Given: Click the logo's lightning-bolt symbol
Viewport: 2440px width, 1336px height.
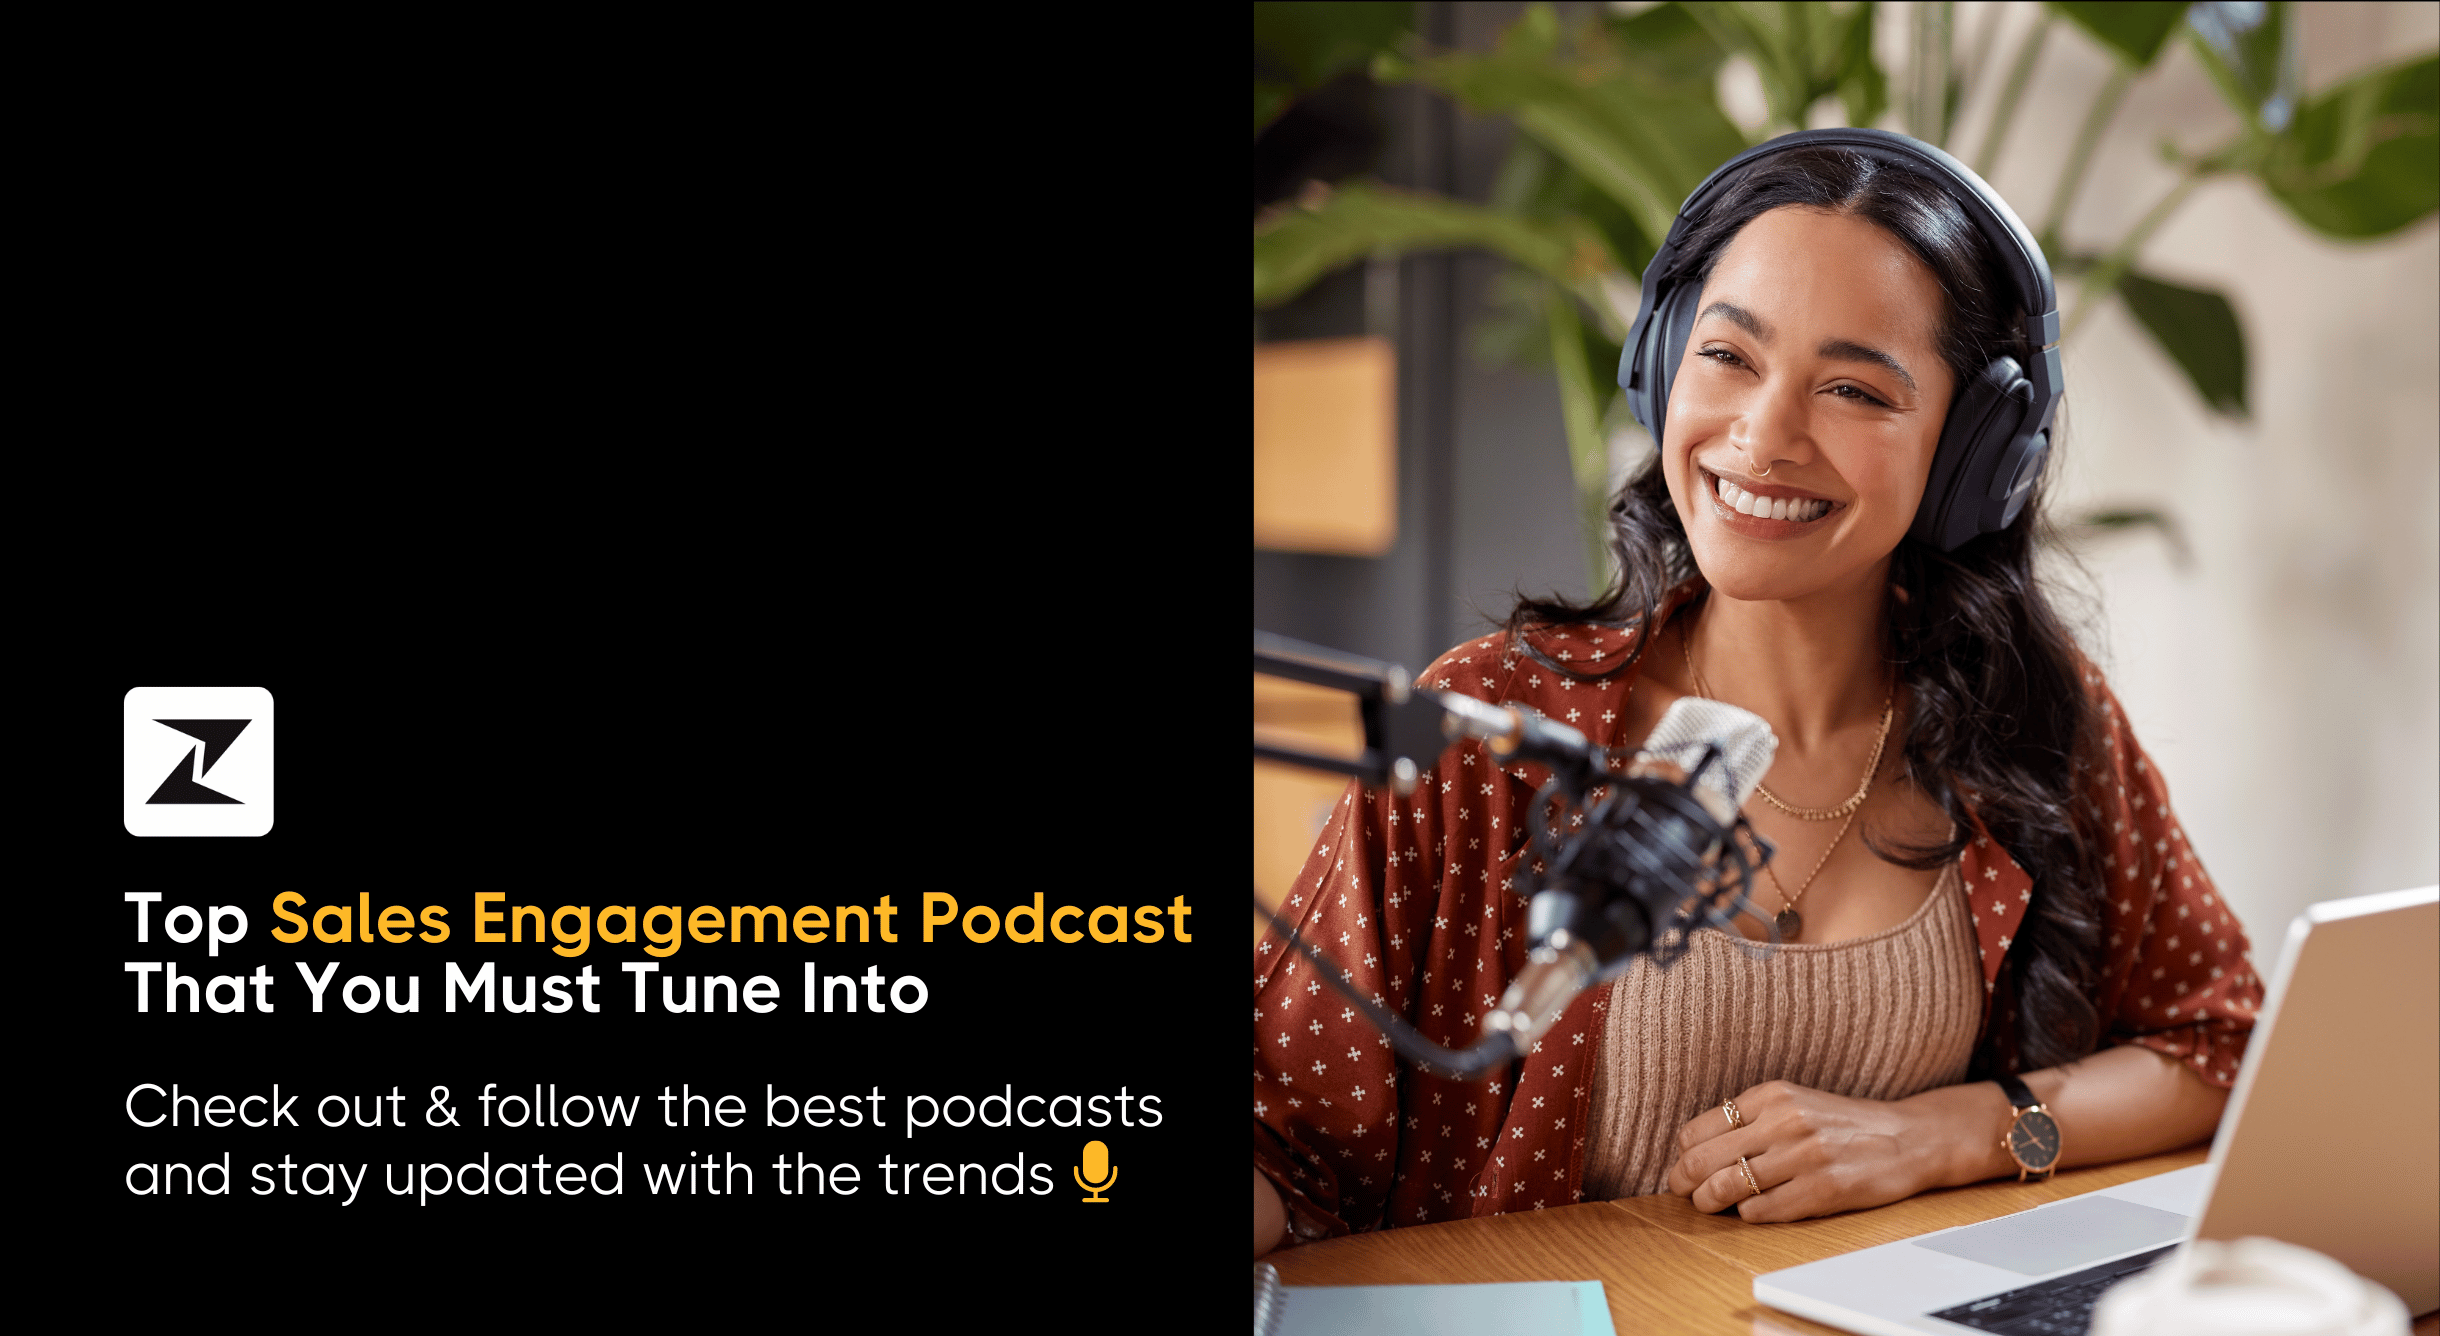Looking at the screenshot, I should click(197, 760).
